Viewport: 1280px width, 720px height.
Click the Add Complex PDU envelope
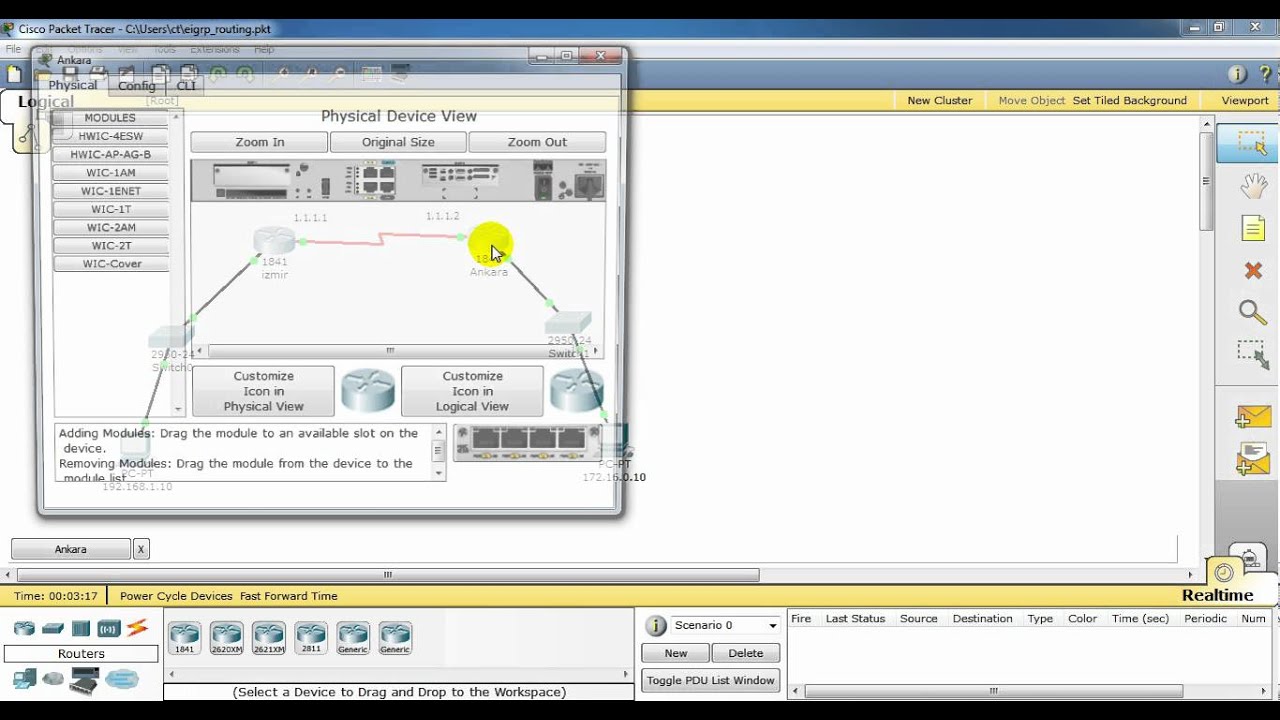click(1253, 458)
